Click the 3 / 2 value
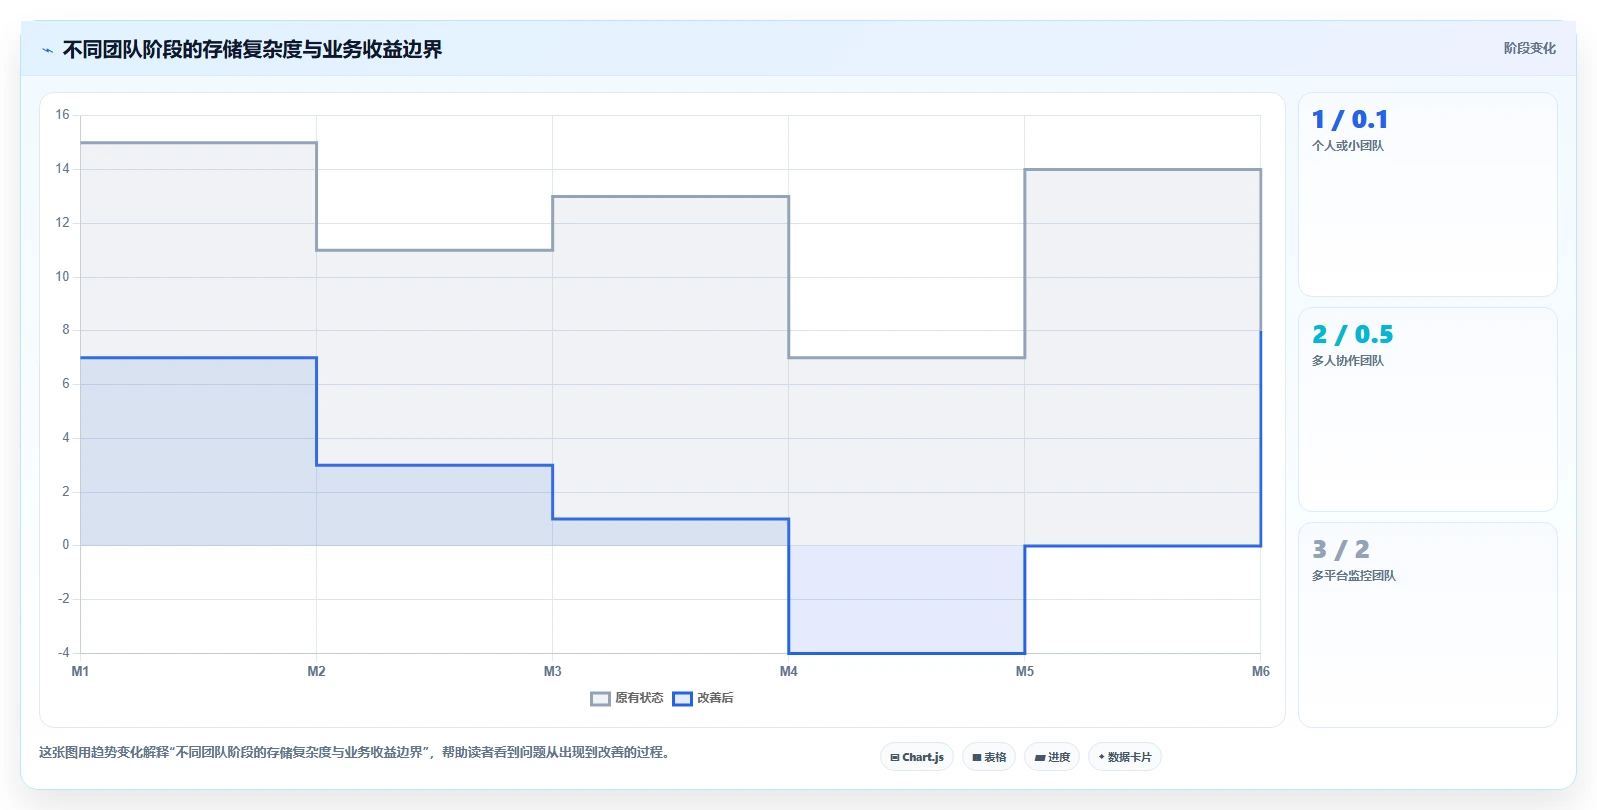 (x=1341, y=550)
